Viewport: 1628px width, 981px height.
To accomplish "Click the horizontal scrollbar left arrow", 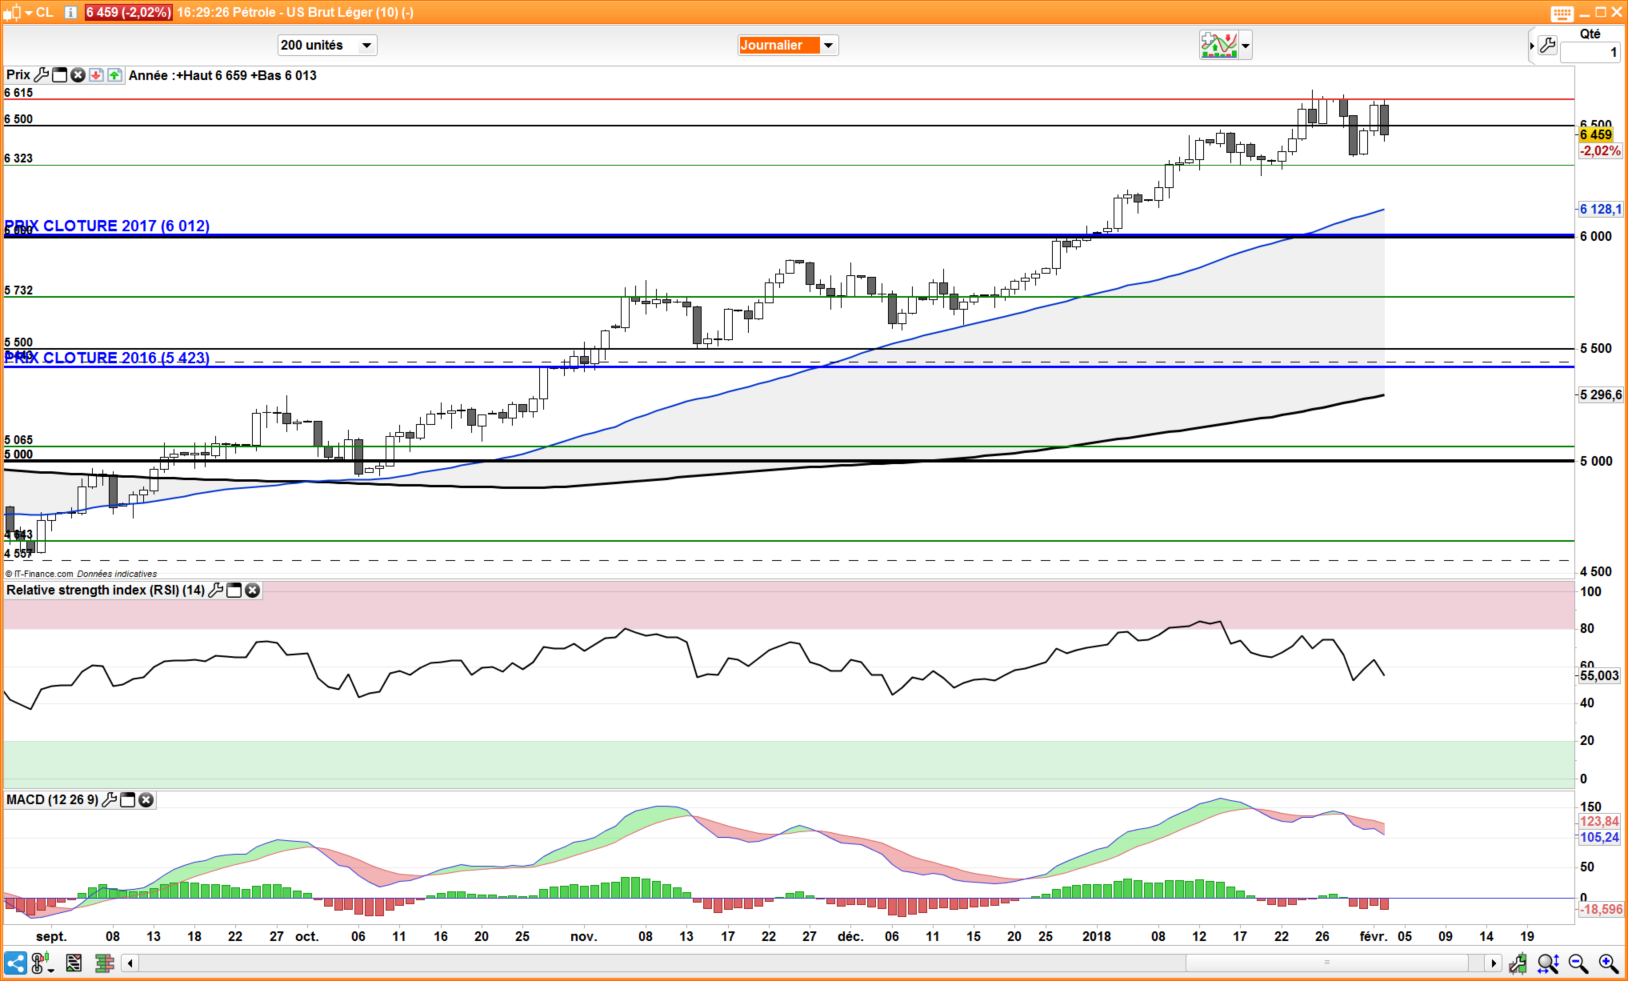I will (130, 963).
